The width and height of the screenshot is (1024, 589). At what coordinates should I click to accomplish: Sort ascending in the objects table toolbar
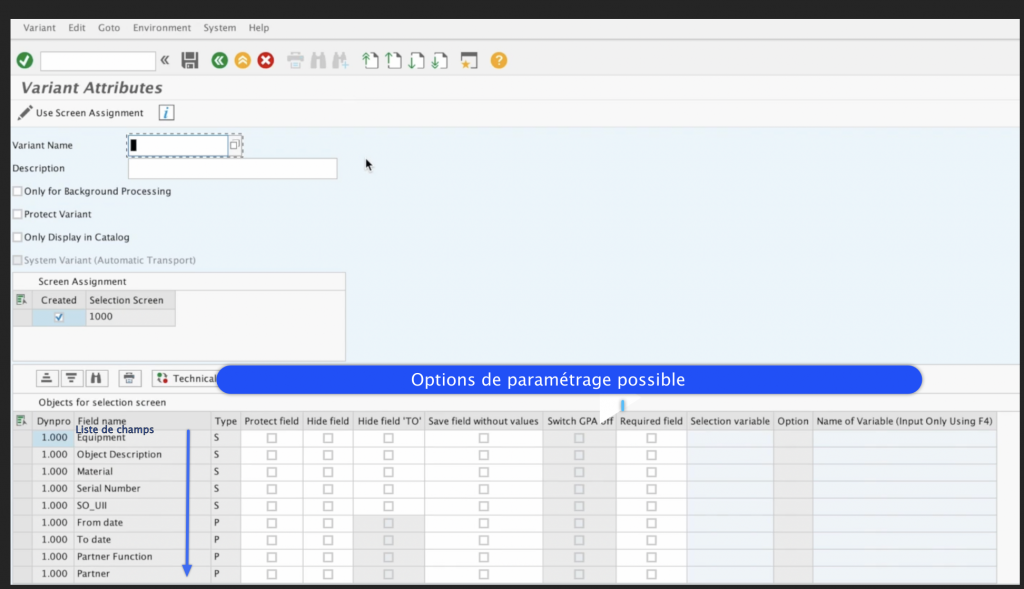(x=46, y=378)
